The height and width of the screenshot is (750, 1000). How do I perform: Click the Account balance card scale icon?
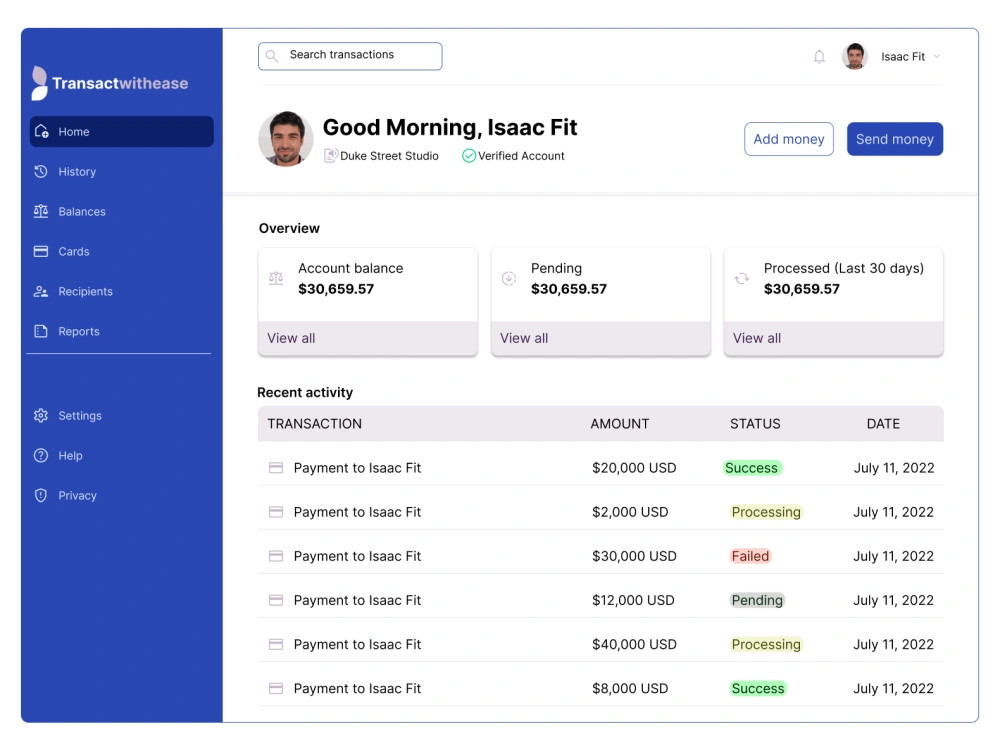[x=276, y=278]
